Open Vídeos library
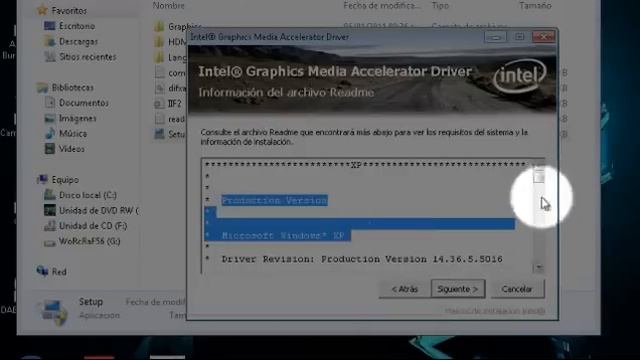This screenshot has width=640, height=360. click(x=71, y=149)
